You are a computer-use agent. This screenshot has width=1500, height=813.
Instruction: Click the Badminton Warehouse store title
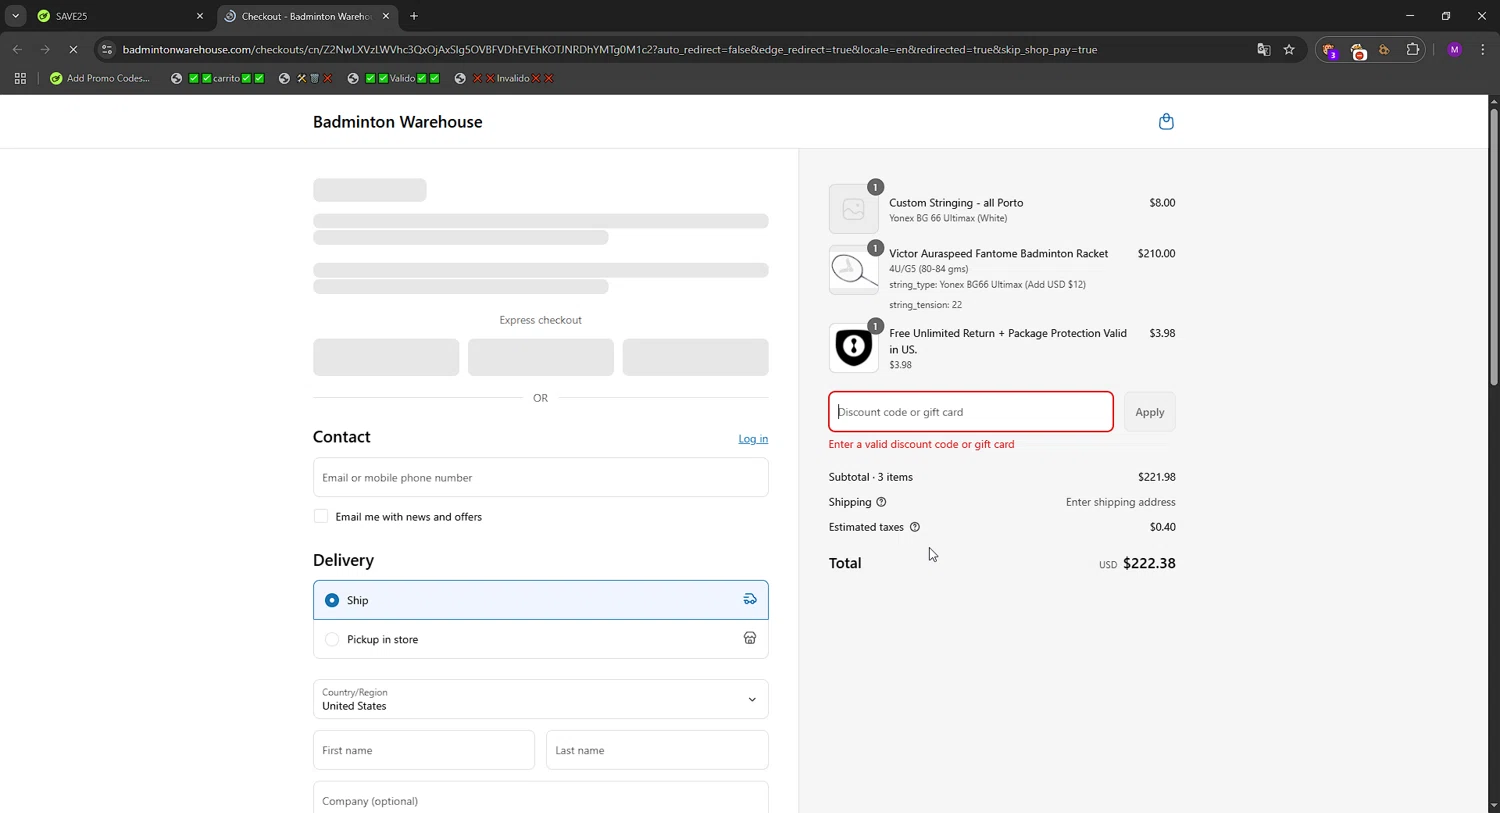[397, 122]
